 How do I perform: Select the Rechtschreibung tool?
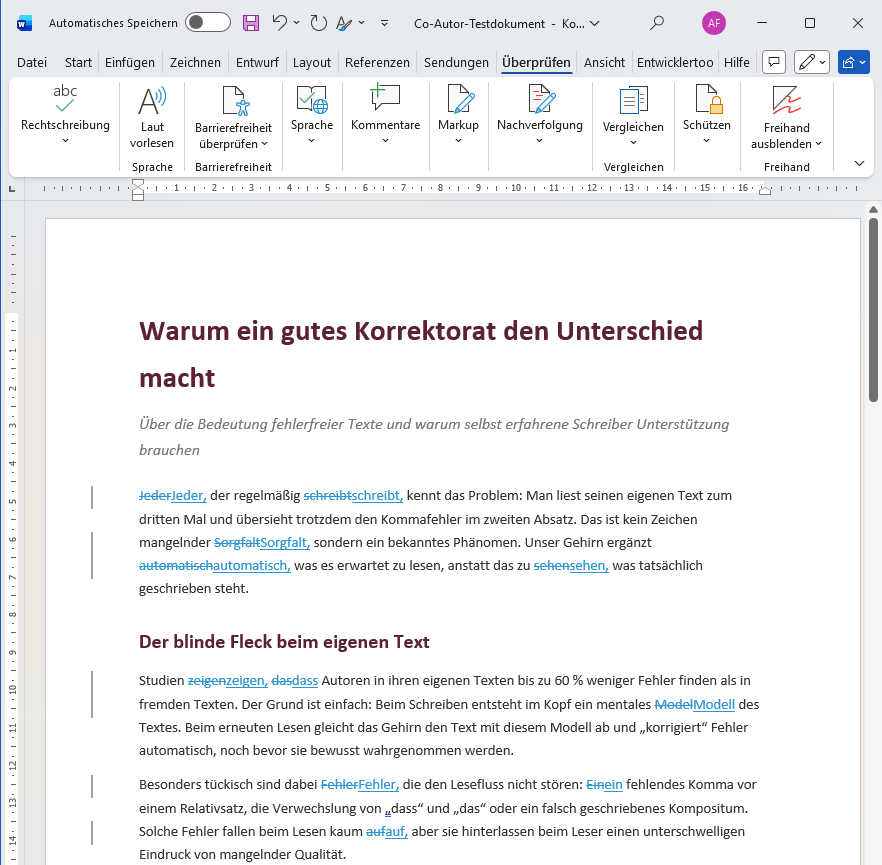(x=63, y=110)
